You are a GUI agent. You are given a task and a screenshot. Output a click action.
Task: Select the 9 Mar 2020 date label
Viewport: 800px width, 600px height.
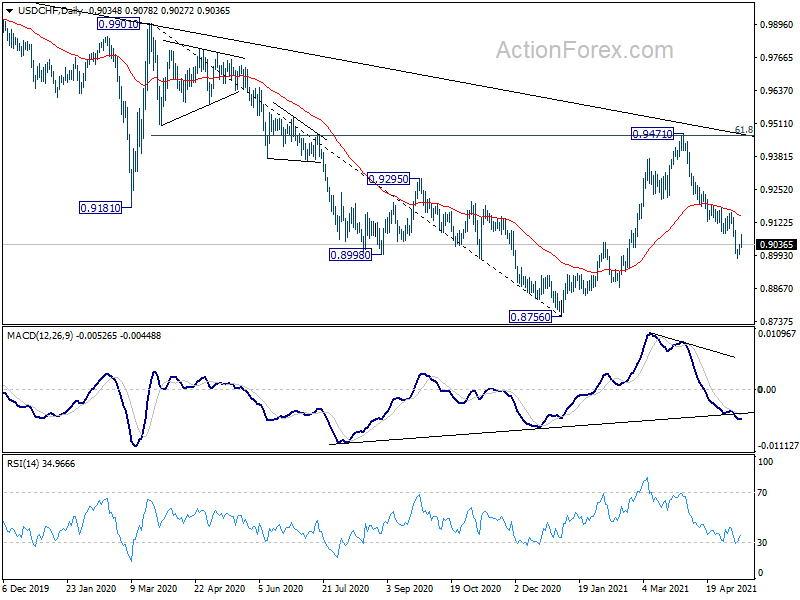pyautogui.click(x=154, y=588)
